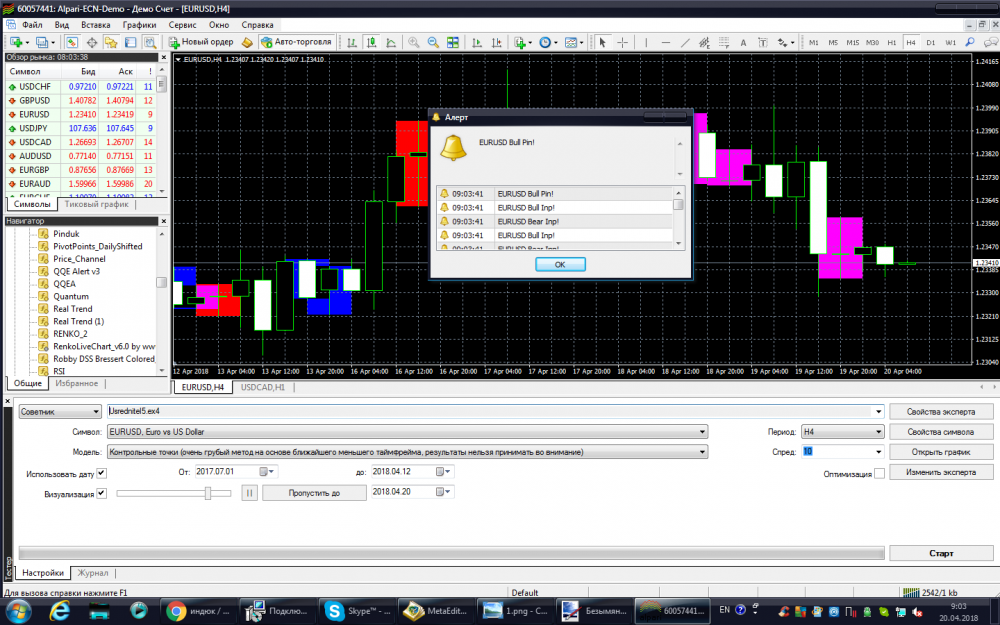This screenshot has width=1000, height=625.
Task: Open the Файл menu
Action: click(32, 25)
